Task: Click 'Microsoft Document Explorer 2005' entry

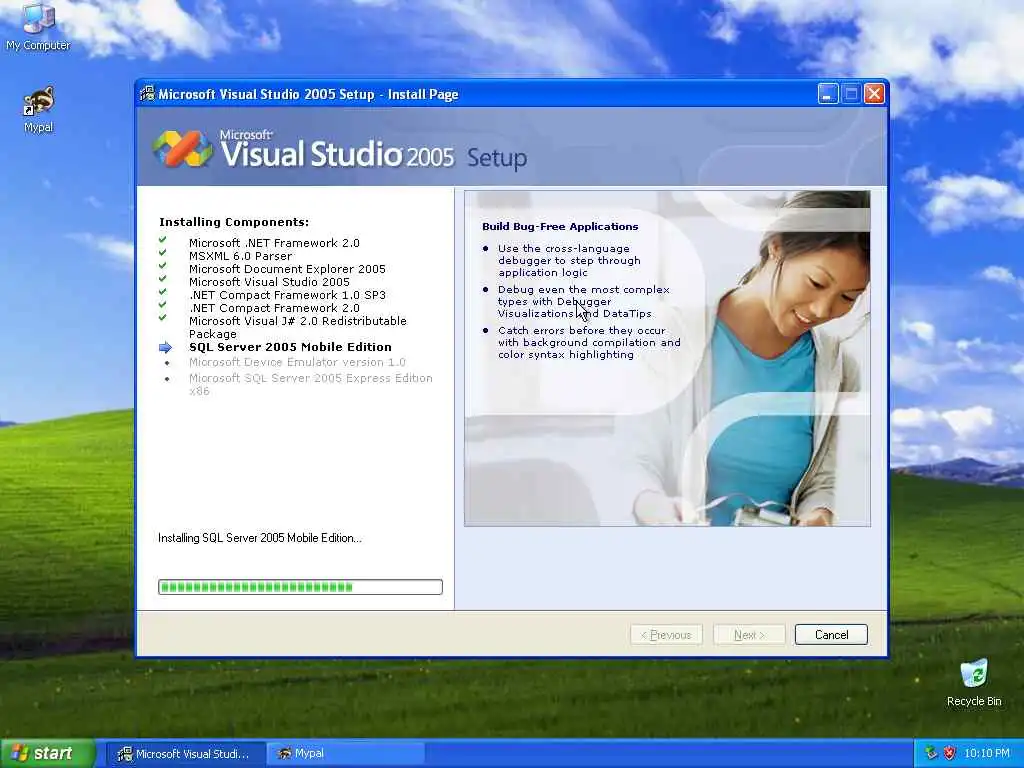Action: point(287,269)
